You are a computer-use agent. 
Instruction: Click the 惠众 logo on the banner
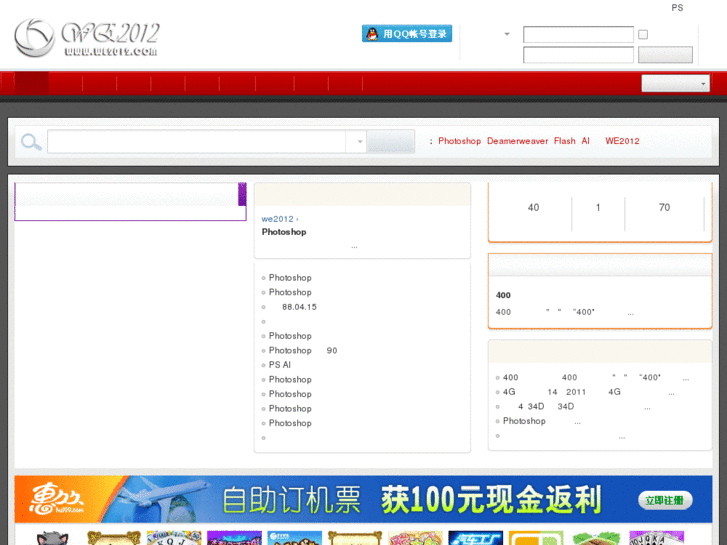pos(56,499)
